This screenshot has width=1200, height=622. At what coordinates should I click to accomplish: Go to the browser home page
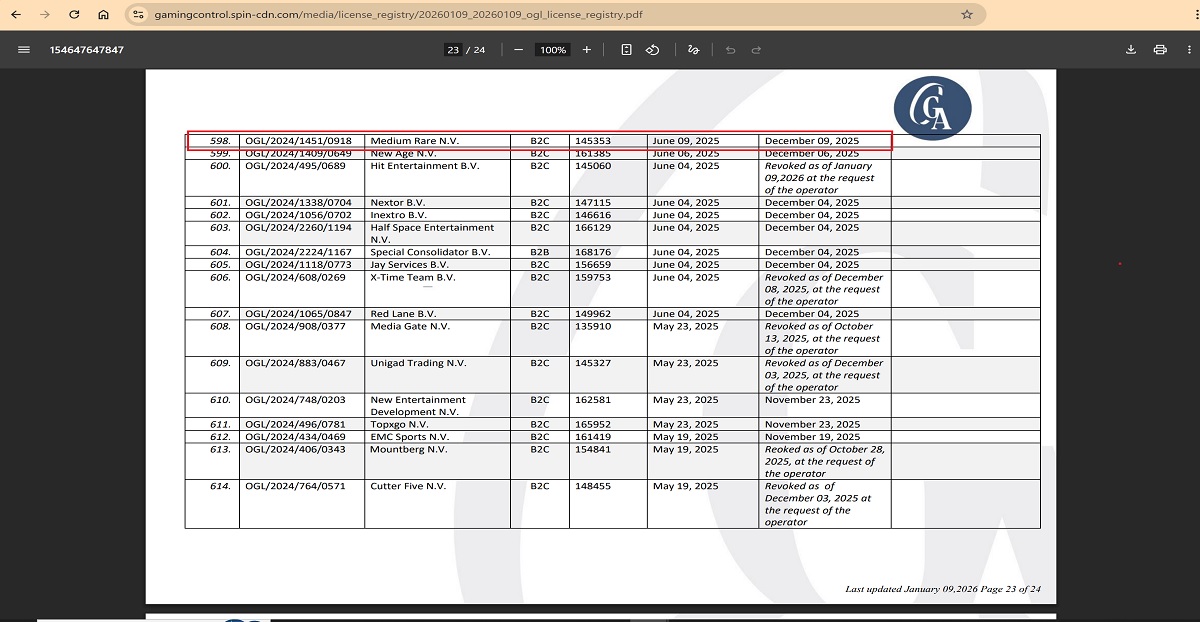pos(104,15)
